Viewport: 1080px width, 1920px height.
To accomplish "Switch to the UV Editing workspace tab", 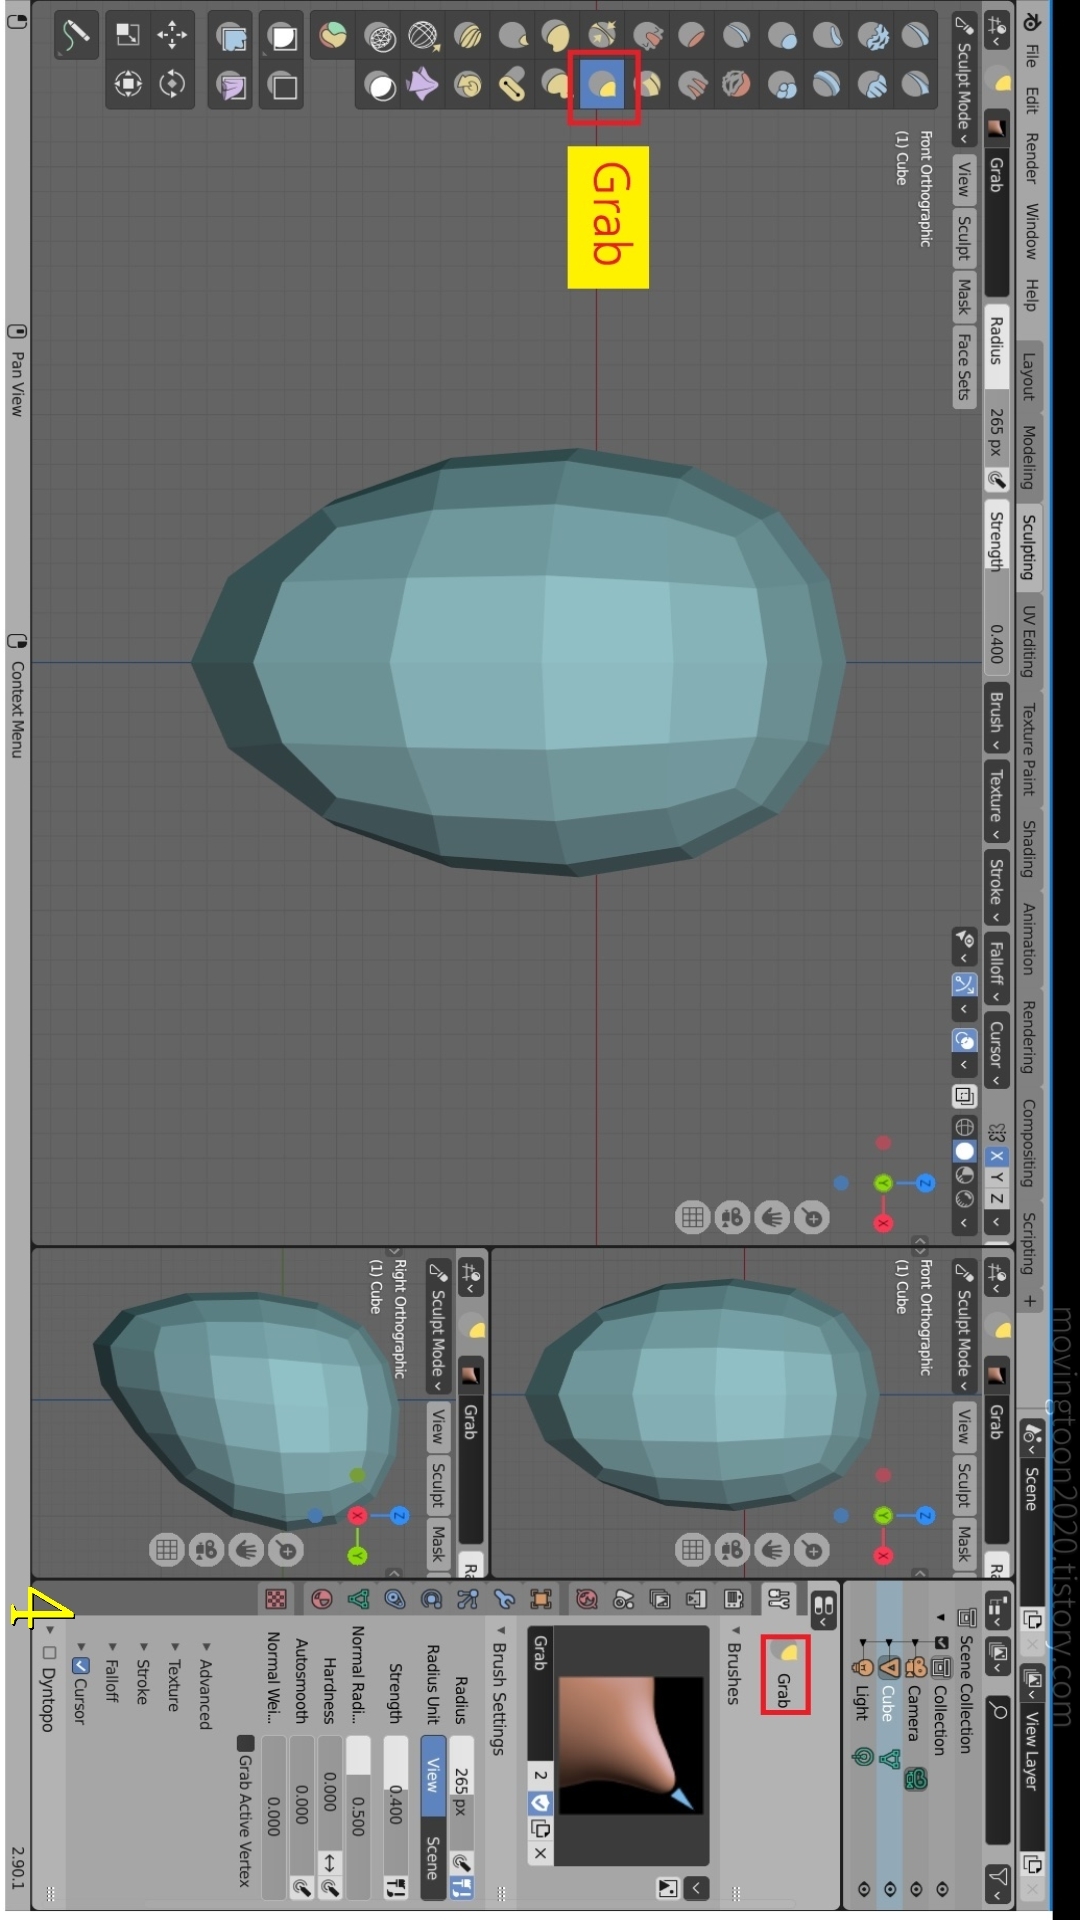I will click(x=1028, y=641).
